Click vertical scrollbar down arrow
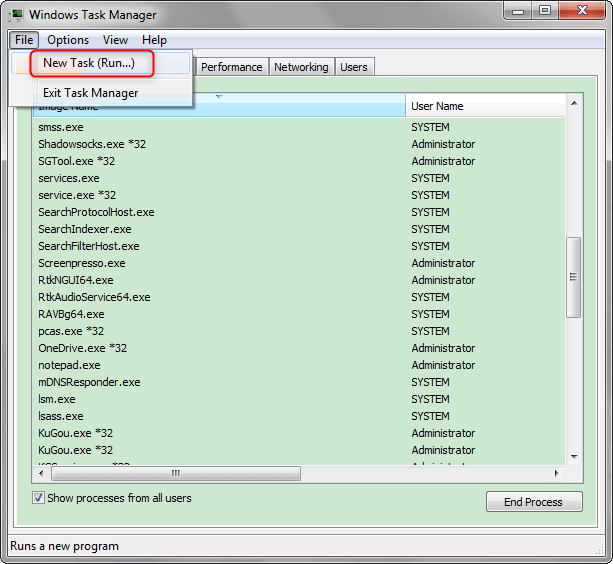 [574, 457]
